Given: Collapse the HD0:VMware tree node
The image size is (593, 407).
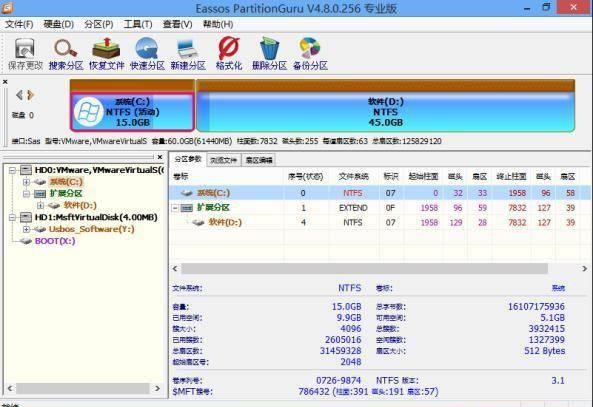Looking at the screenshot, I should (12, 171).
